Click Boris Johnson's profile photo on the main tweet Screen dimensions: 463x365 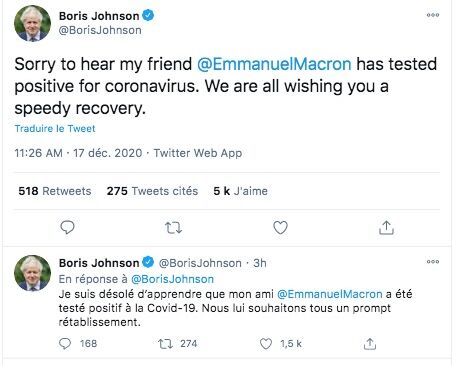tap(32, 24)
